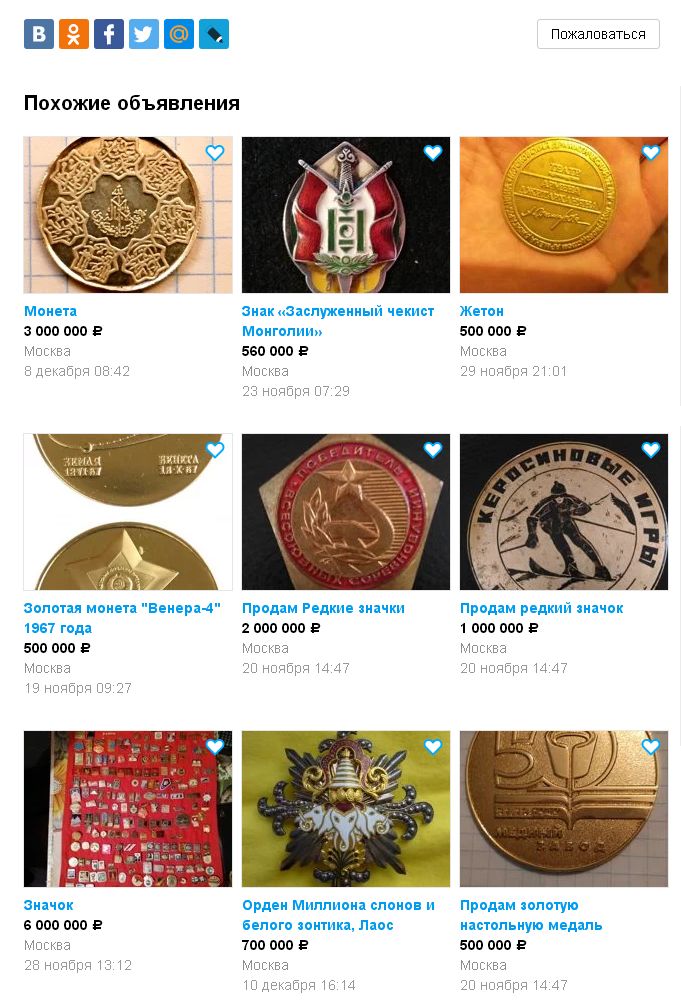Open Продам Редкие значки link
The image size is (681, 1008).
[x=323, y=608]
